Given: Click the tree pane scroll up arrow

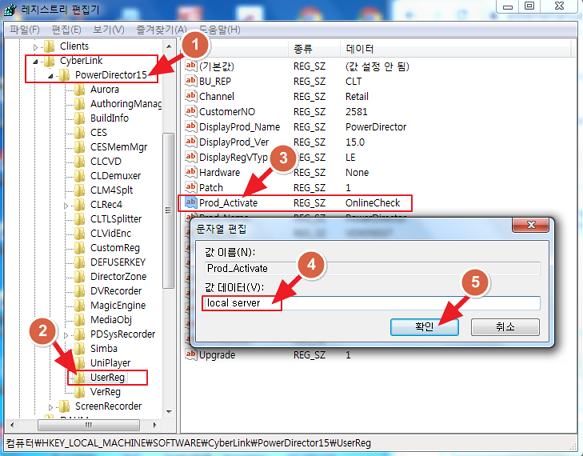Looking at the screenshot, I should (x=169, y=47).
